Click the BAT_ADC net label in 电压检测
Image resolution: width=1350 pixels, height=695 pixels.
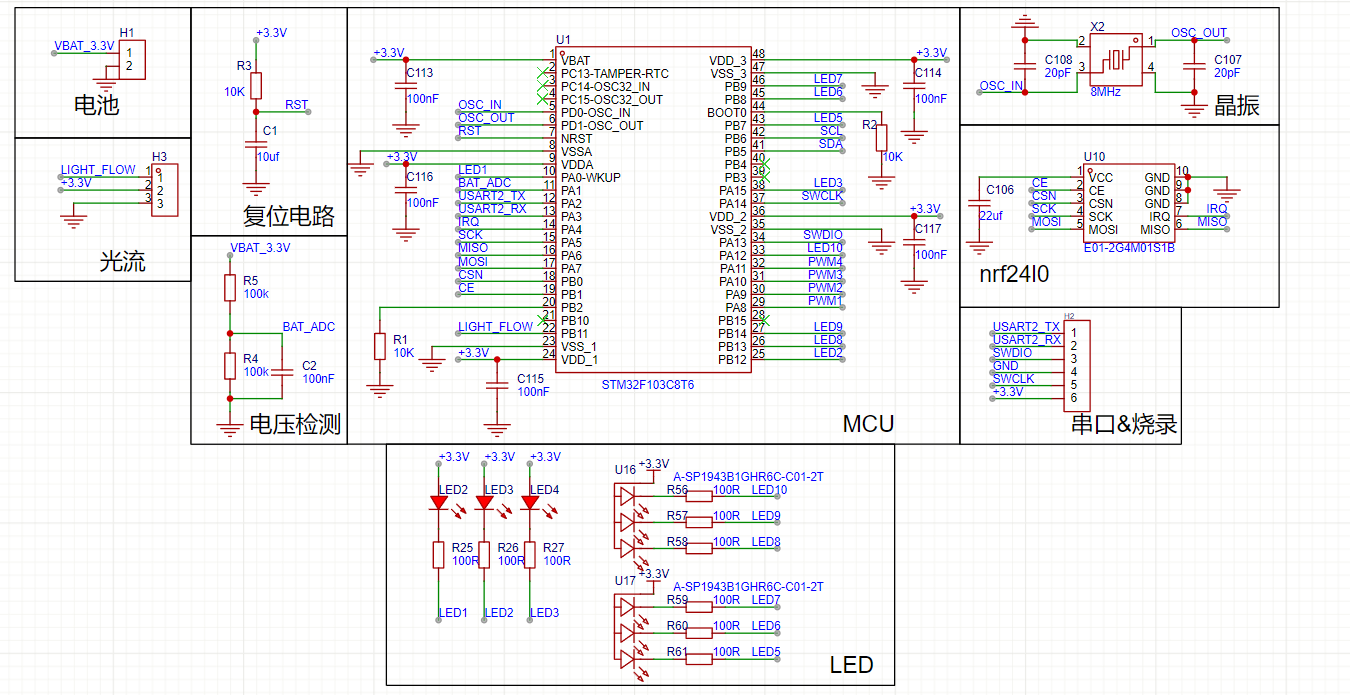click(309, 327)
